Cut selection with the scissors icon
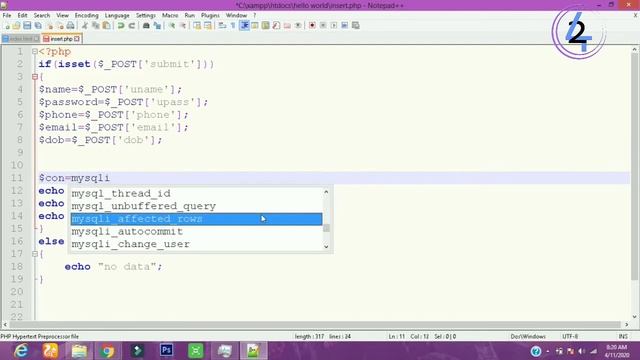 click(x=84, y=26)
